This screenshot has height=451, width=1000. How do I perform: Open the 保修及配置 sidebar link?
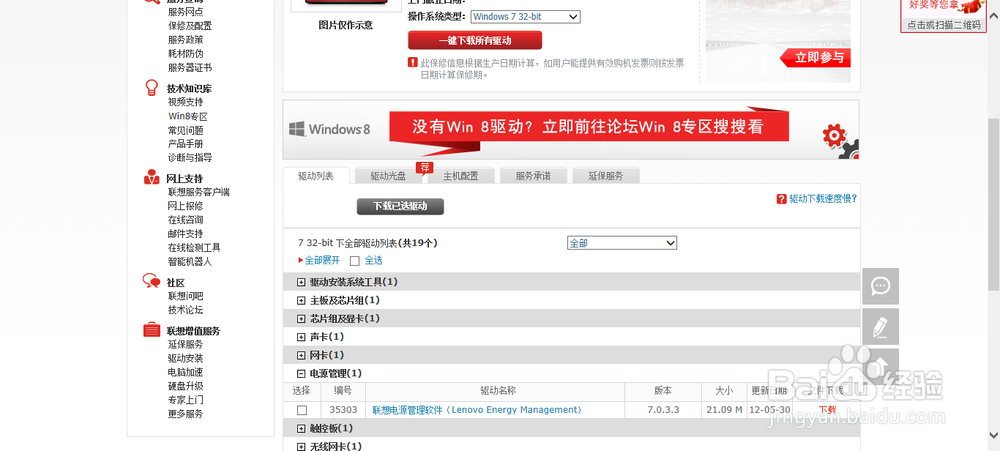click(190, 26)
